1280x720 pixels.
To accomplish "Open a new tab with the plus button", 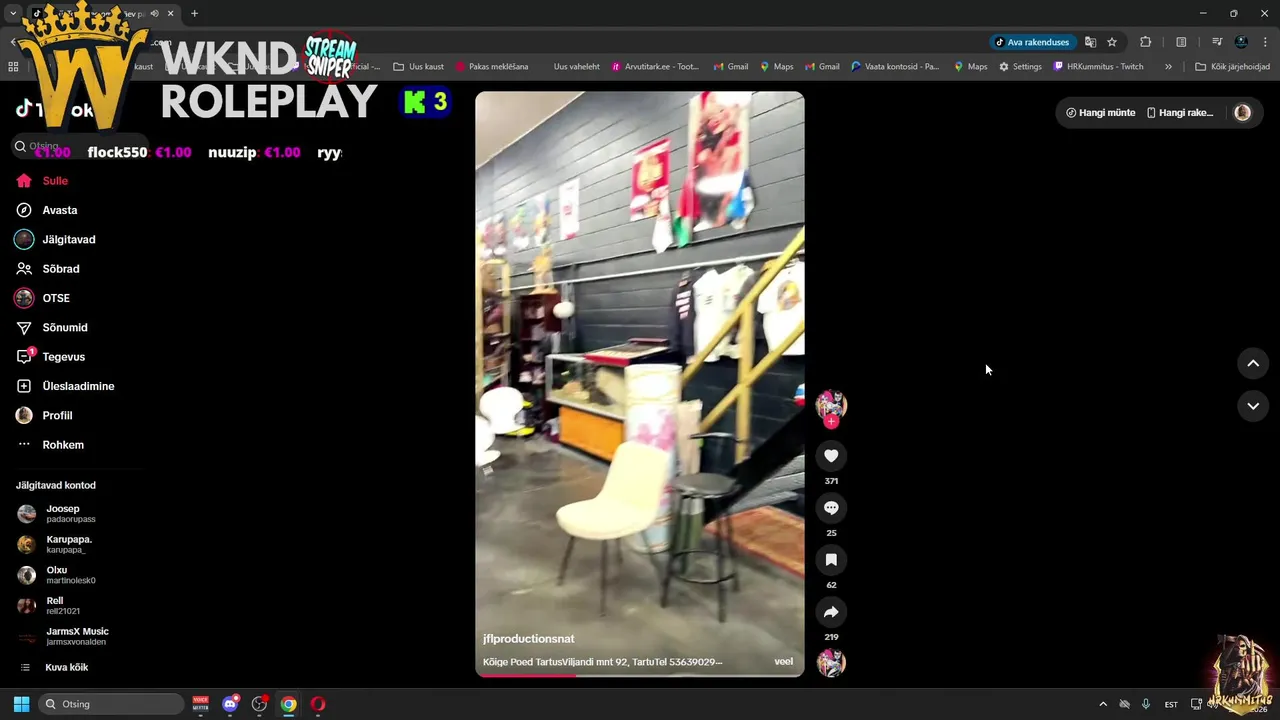I will [194, 13].
